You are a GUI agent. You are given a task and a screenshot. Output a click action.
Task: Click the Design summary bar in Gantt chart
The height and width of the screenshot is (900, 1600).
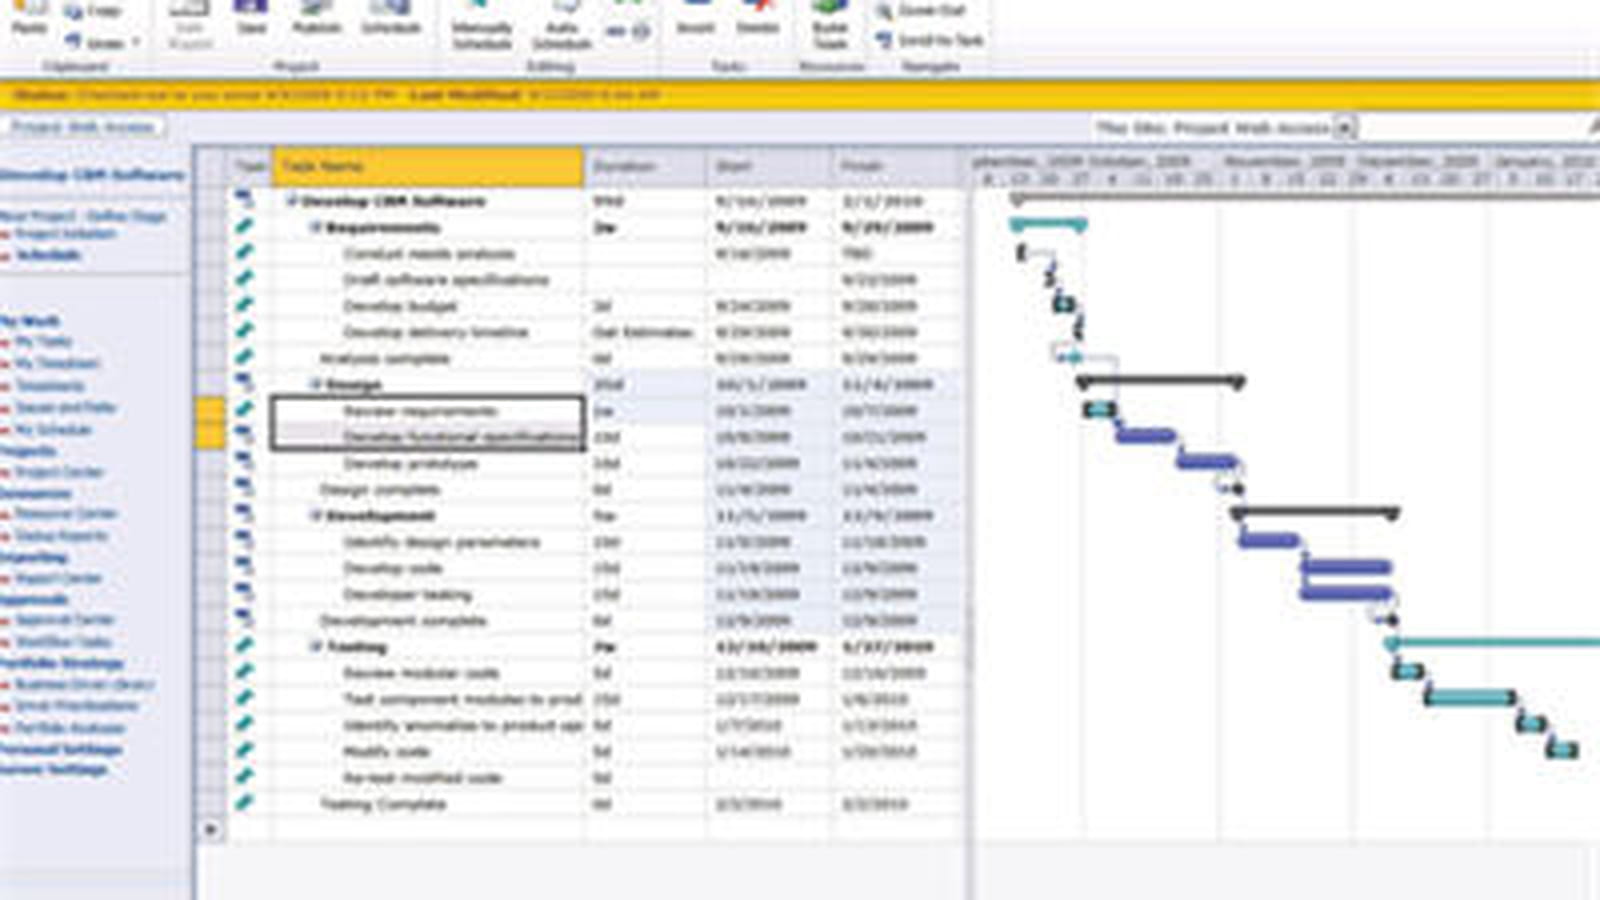tap(1160, 381)
